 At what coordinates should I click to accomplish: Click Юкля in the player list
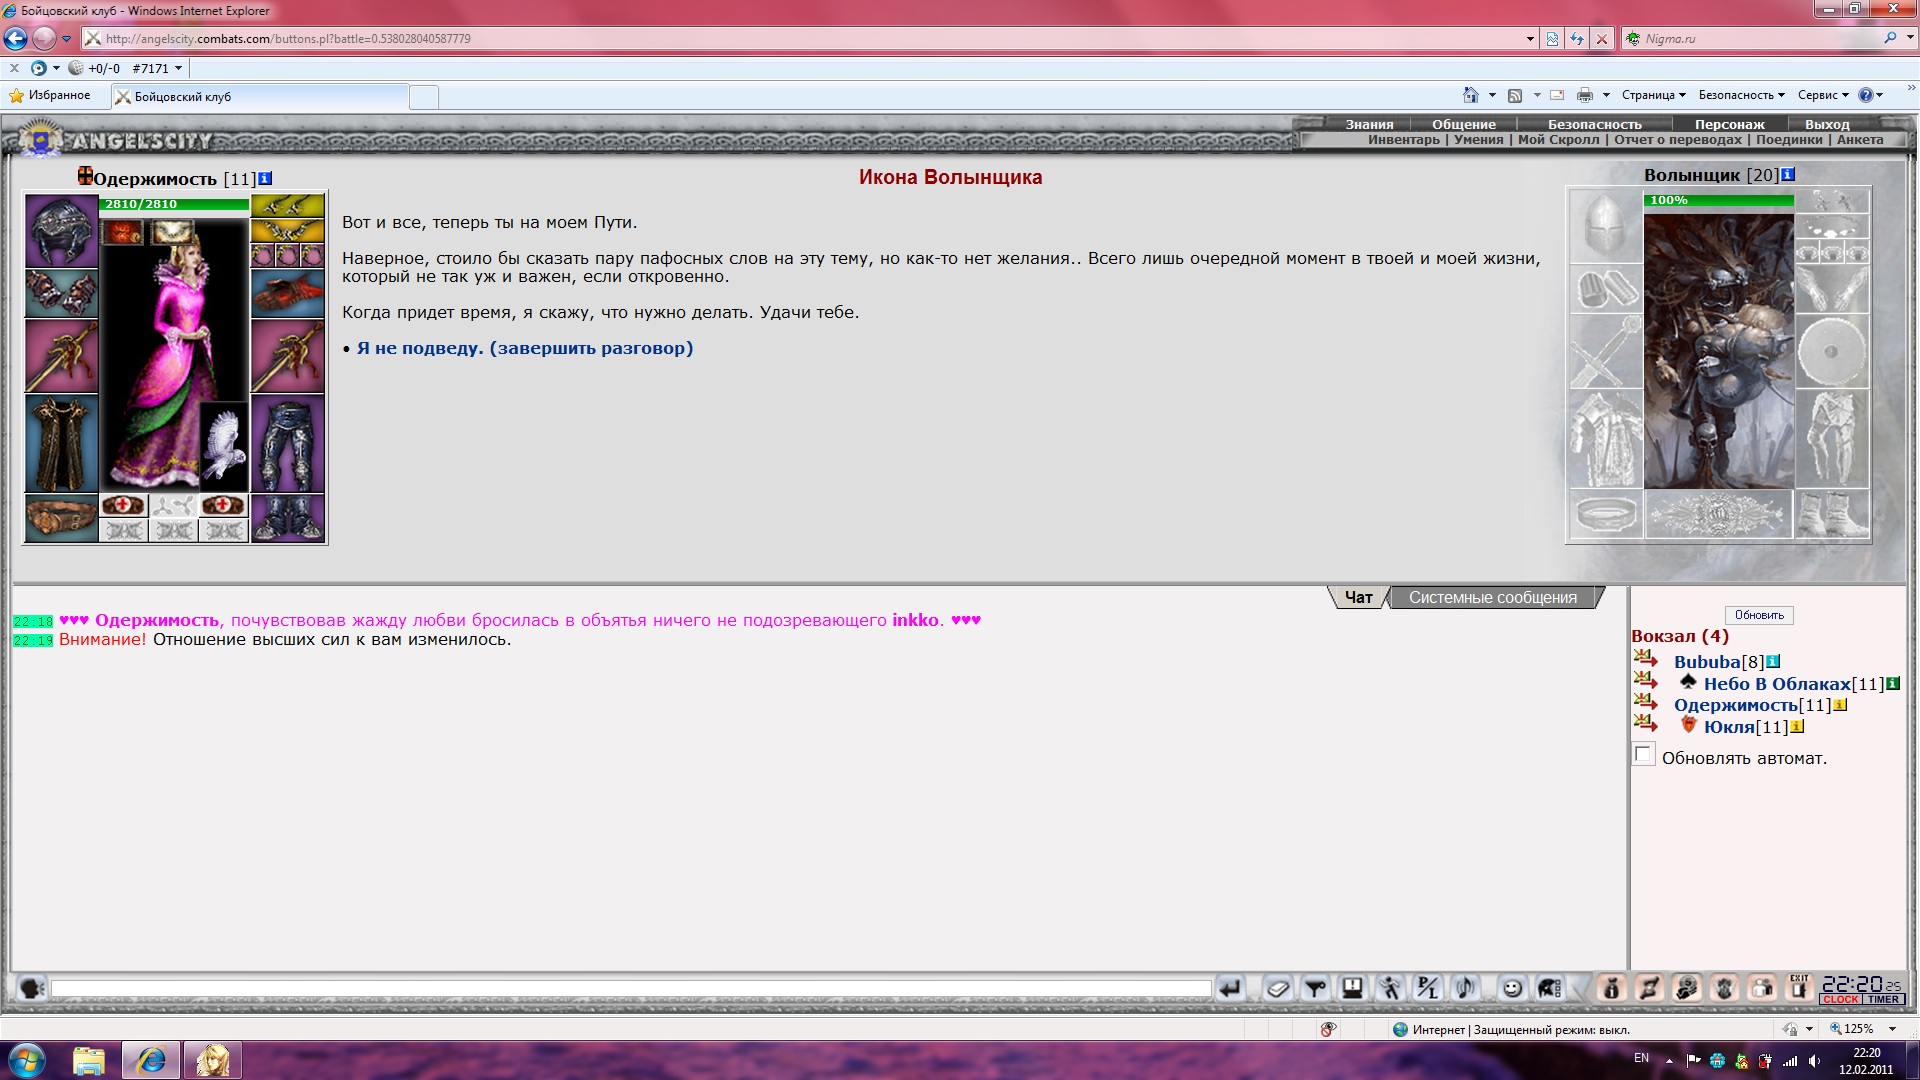(1729, 727)
